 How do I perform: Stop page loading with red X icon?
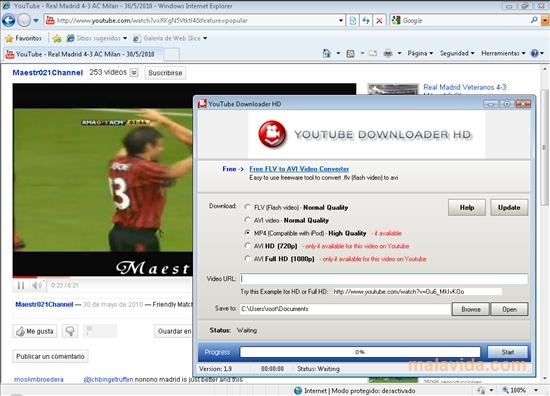379,21
